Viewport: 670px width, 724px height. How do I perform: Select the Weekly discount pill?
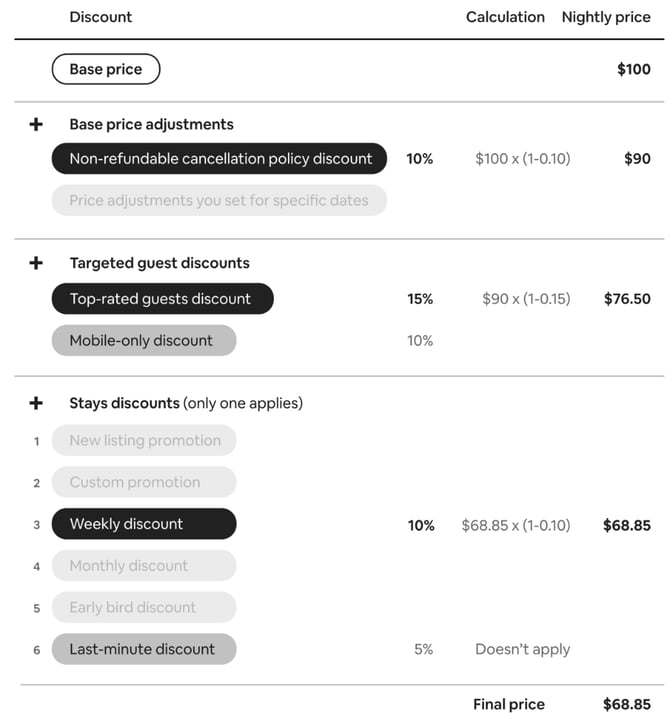[x=144, y=524]
